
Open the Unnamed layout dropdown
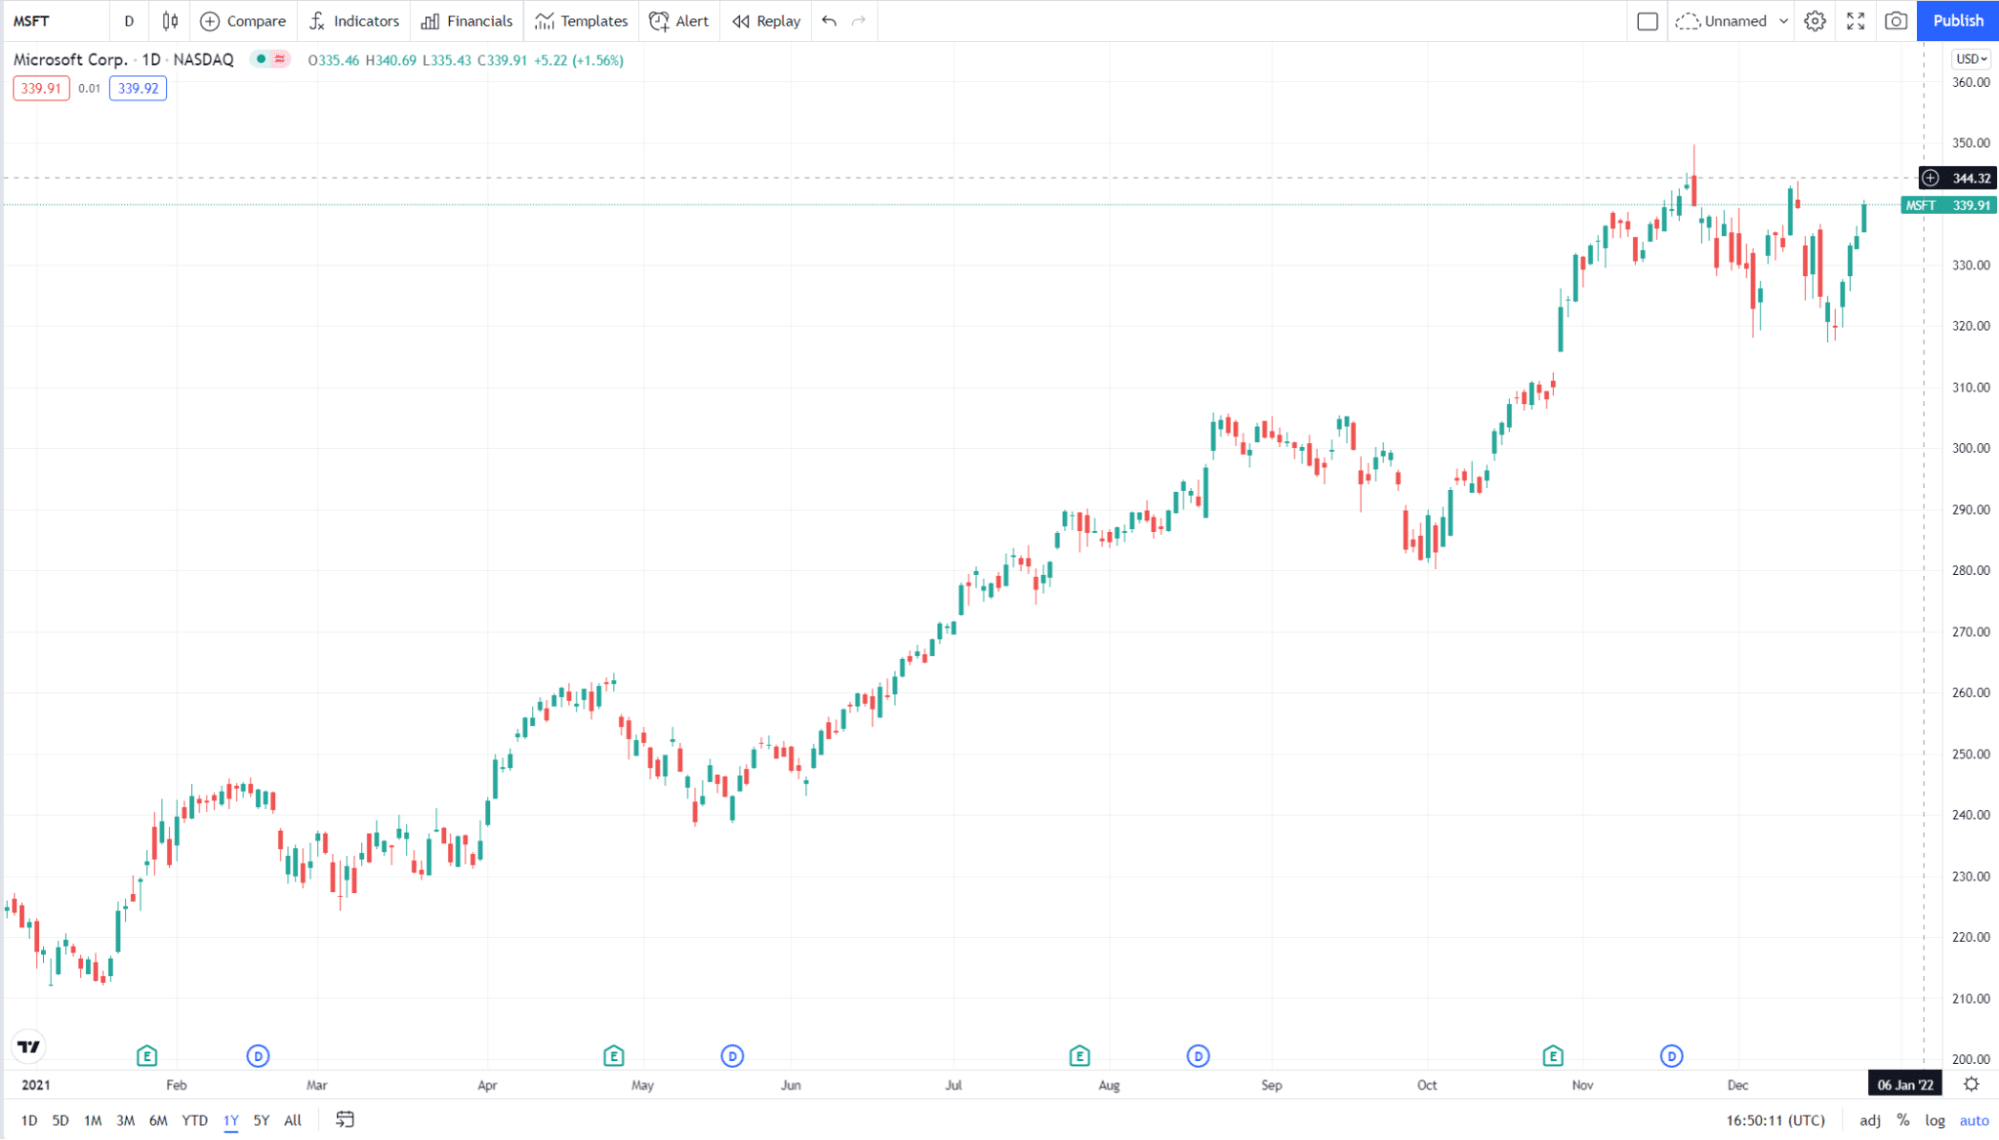[x=1732, y=21]
